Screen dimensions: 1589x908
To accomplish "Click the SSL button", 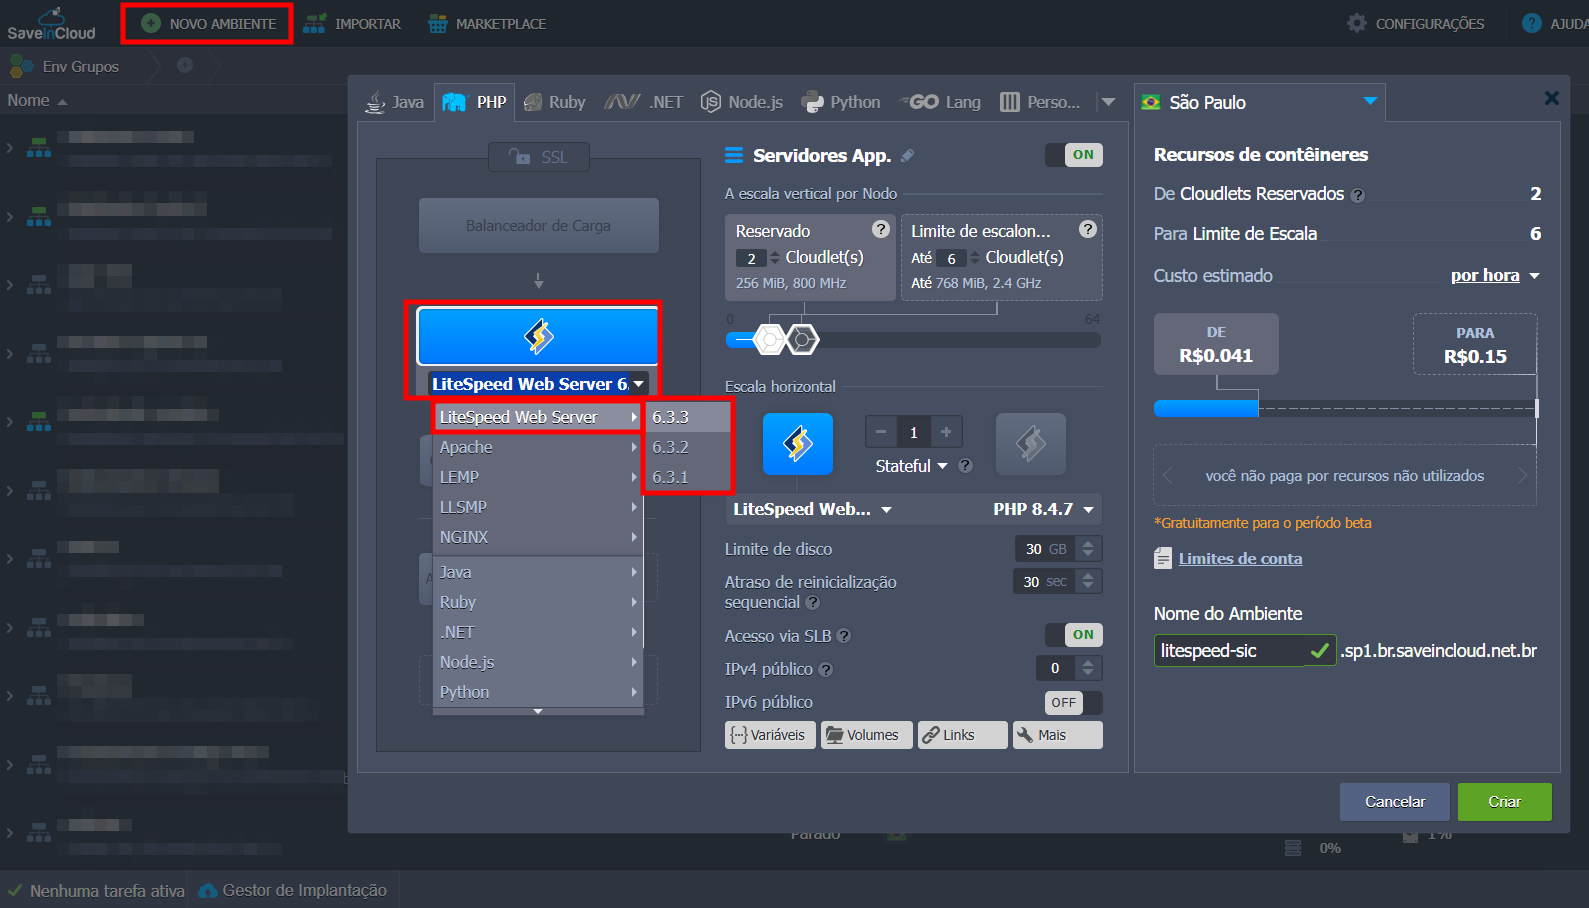I will click(x=538, y=157).
